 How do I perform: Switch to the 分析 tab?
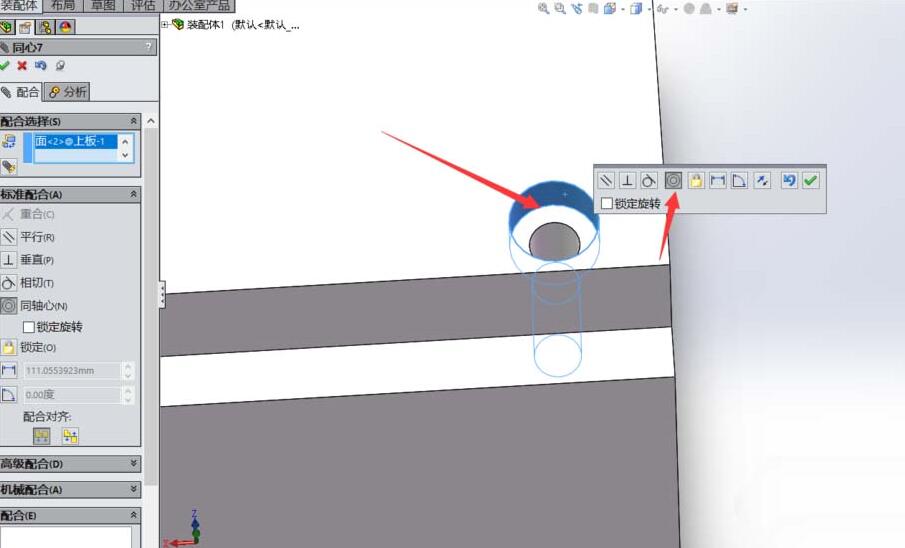(x=68, y=92)
